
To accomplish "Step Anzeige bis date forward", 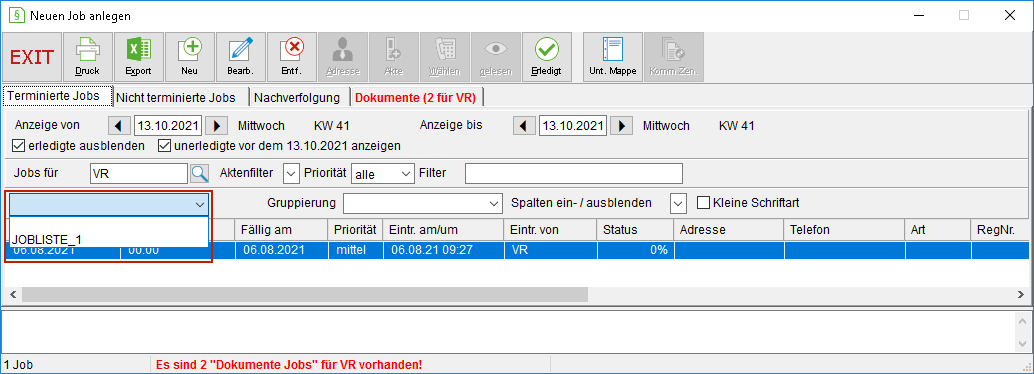I will coord(622,125).
